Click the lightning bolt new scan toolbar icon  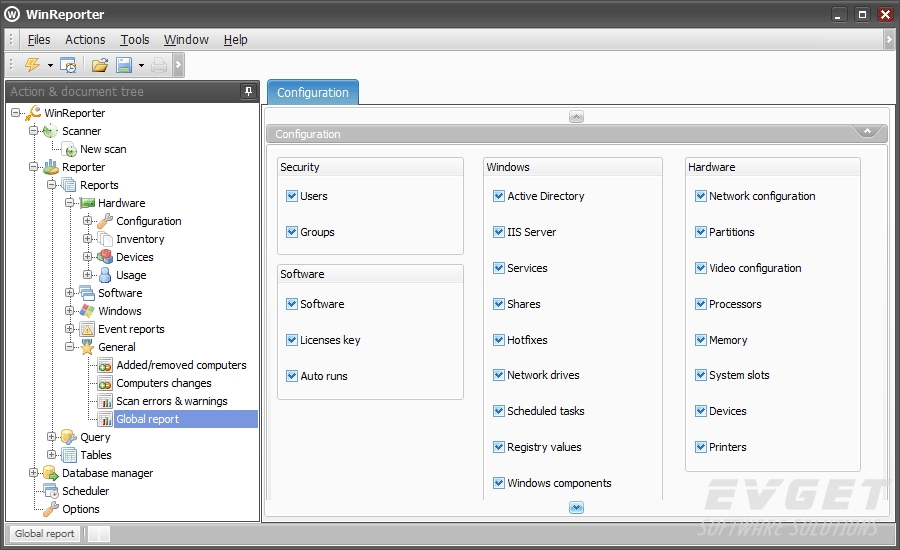pos(32,65)
